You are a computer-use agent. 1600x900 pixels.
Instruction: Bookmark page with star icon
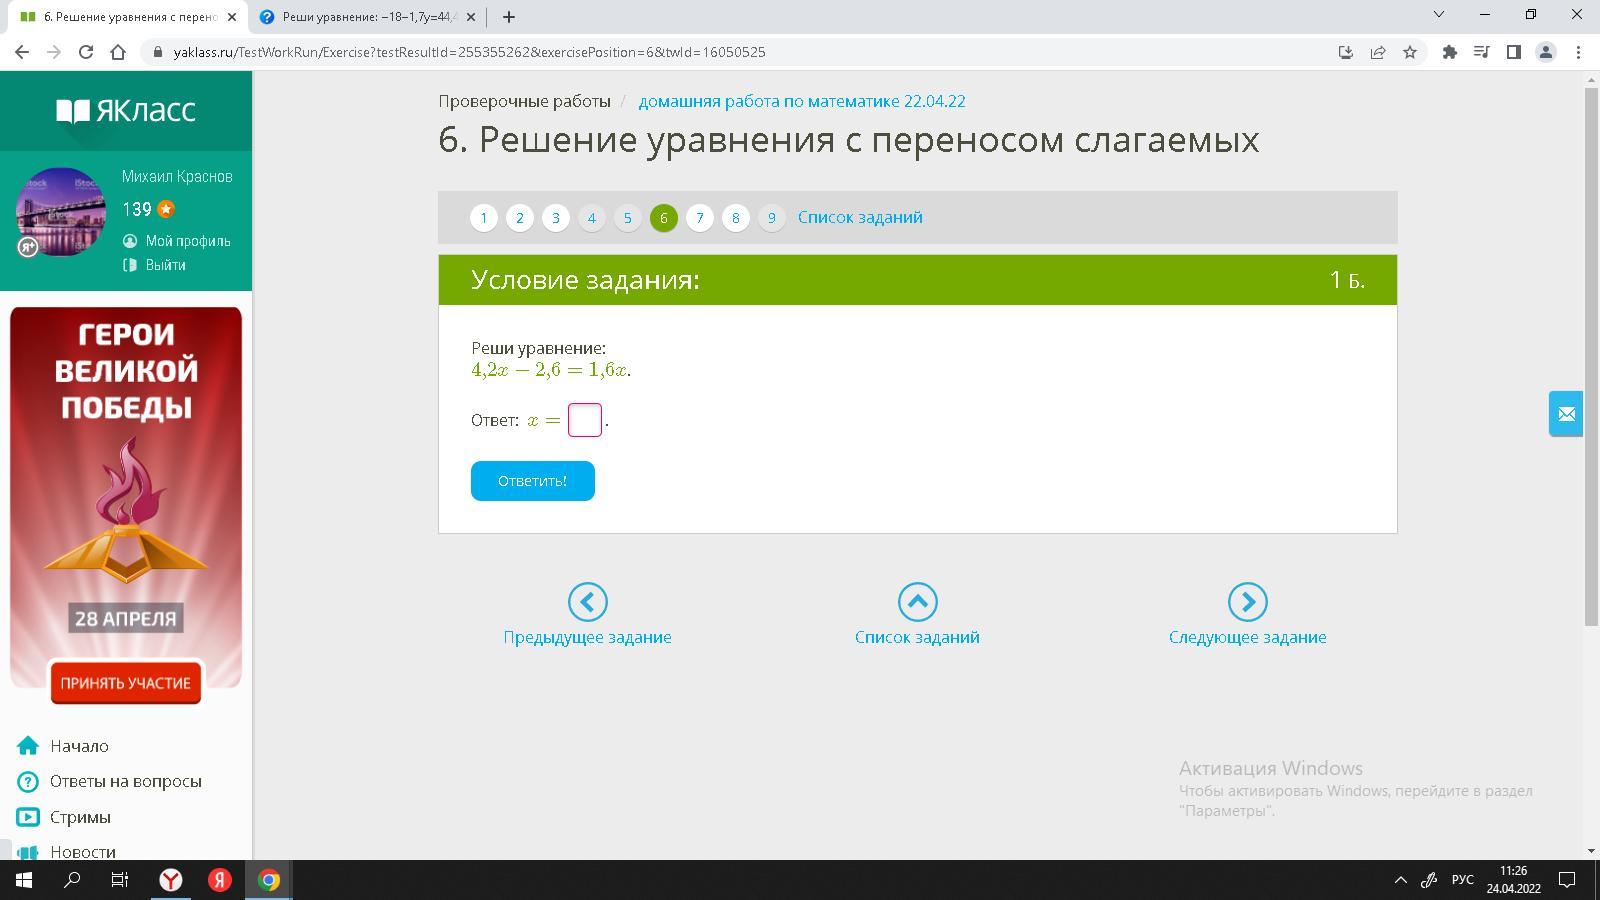coord(1410,52)
